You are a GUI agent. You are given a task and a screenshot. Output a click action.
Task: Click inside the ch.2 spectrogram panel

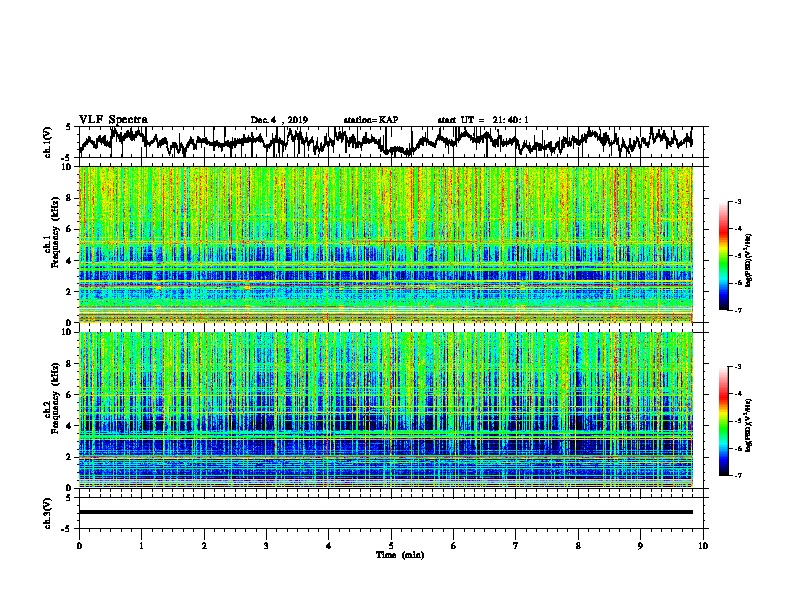point(386,410)
